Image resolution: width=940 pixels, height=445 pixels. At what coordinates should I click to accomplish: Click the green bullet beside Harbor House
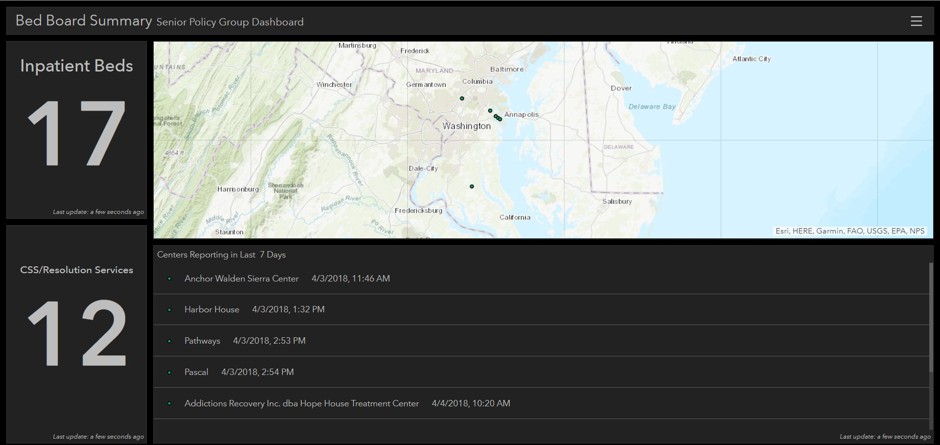click(170, 309)
